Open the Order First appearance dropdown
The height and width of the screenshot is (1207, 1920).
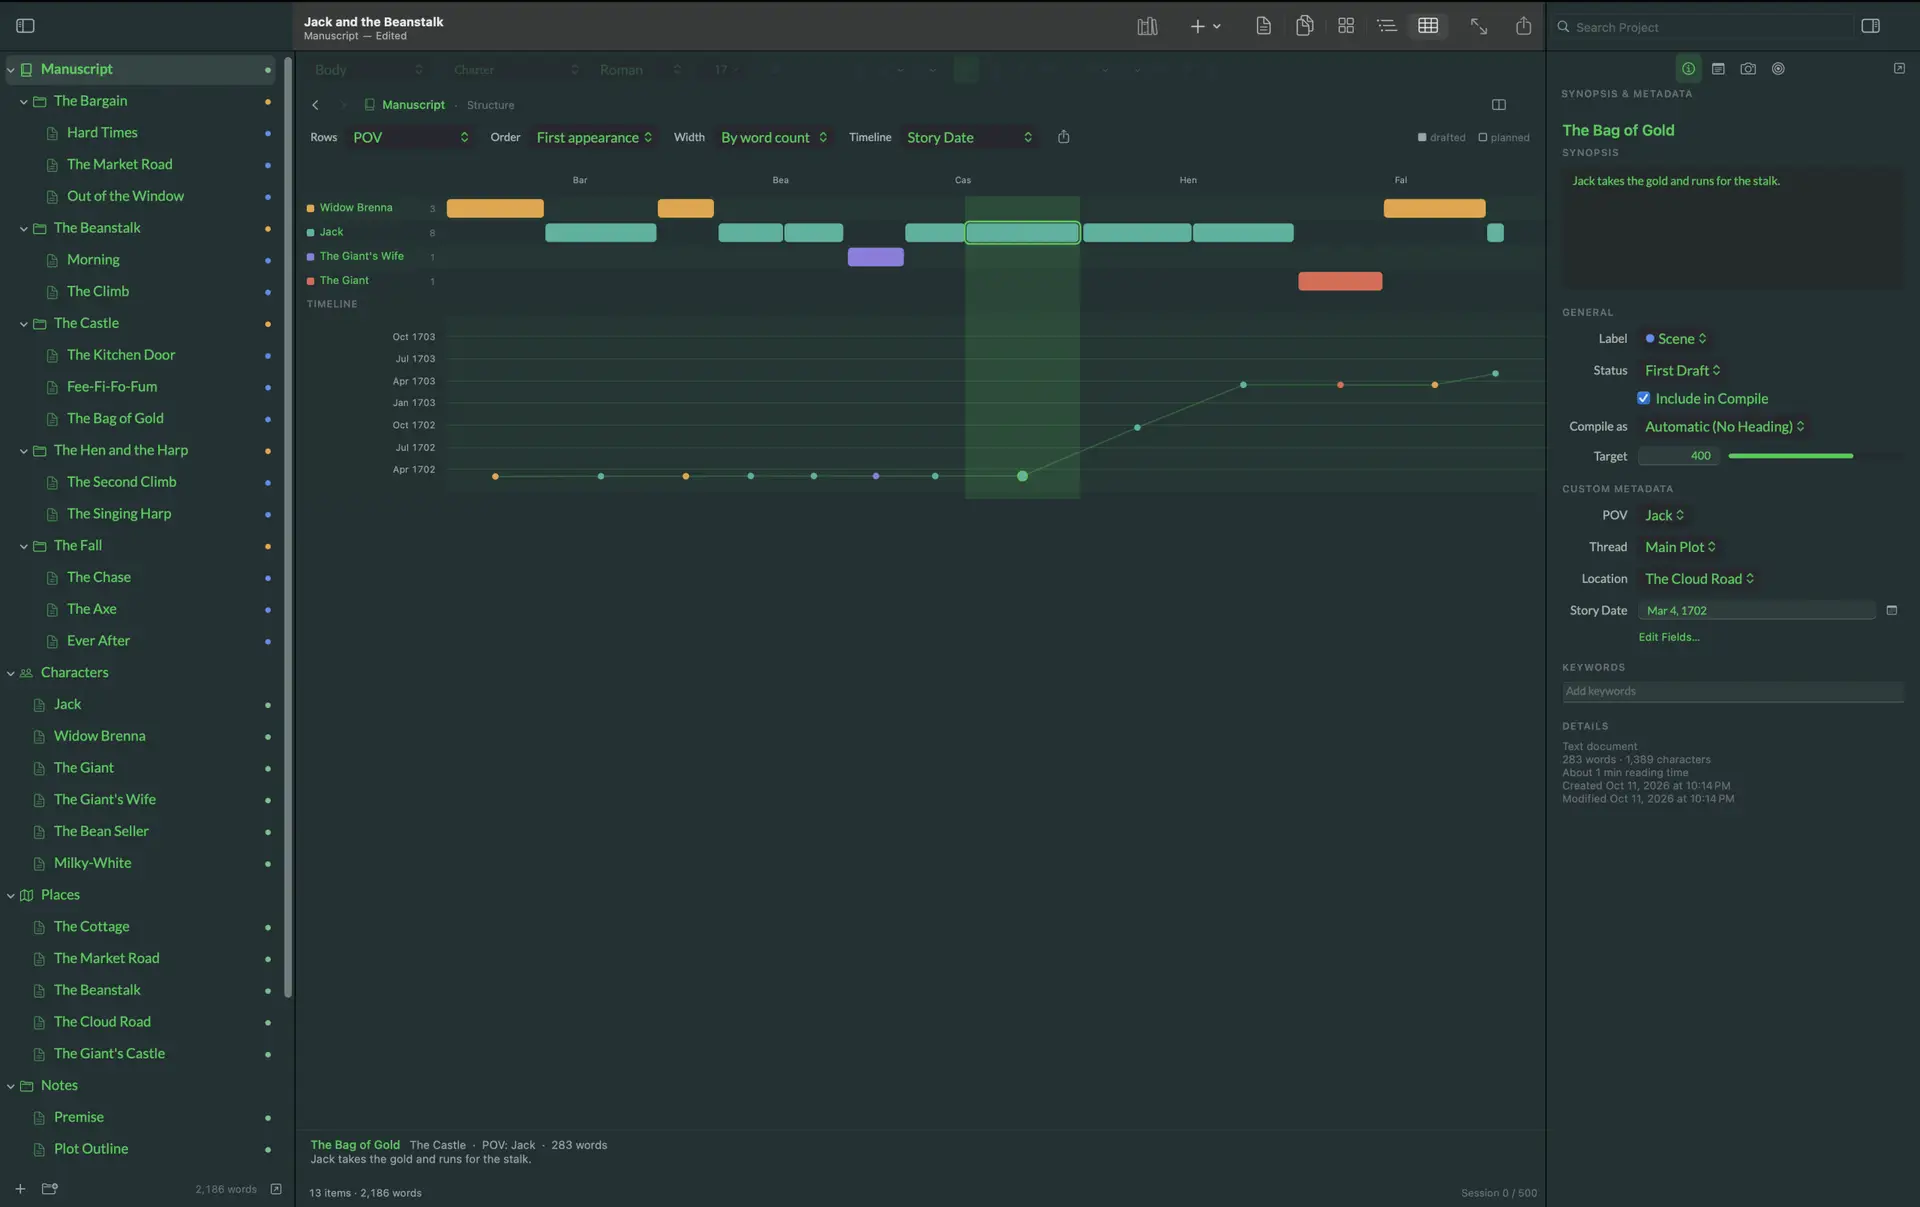(x=594, y=137)
